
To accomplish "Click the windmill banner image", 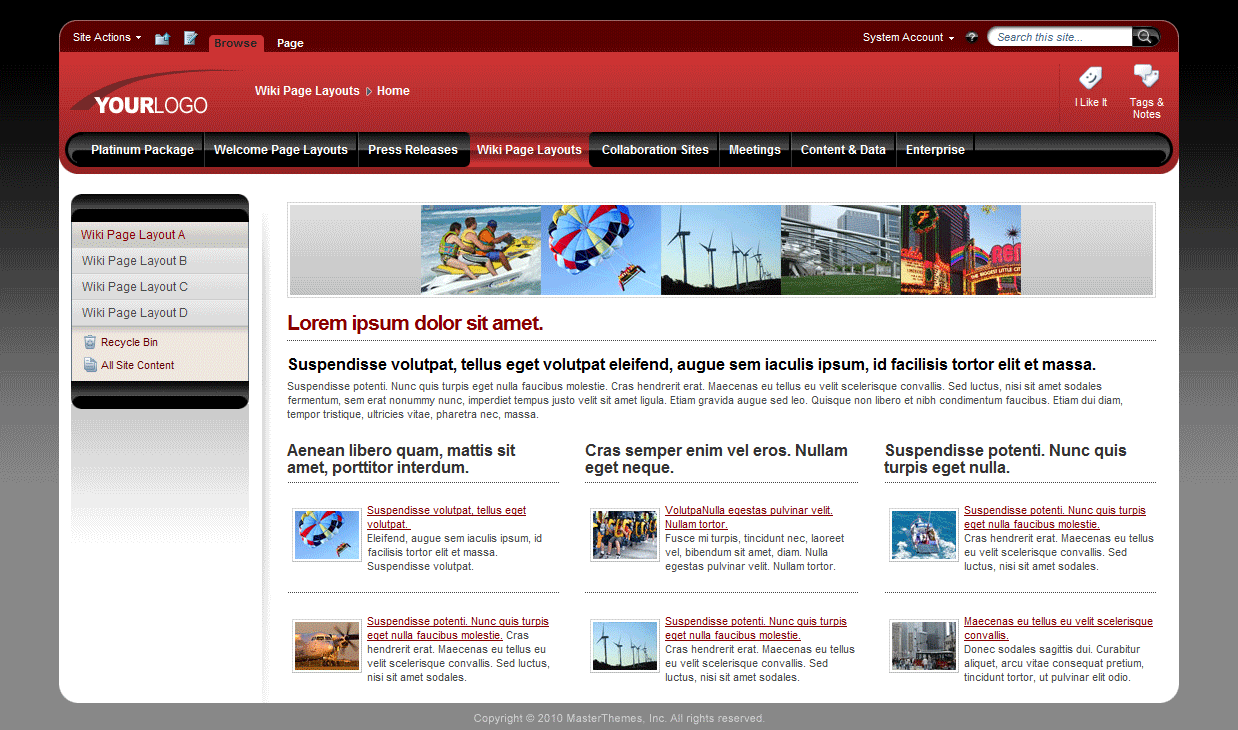I will click(x=720, y=250).
